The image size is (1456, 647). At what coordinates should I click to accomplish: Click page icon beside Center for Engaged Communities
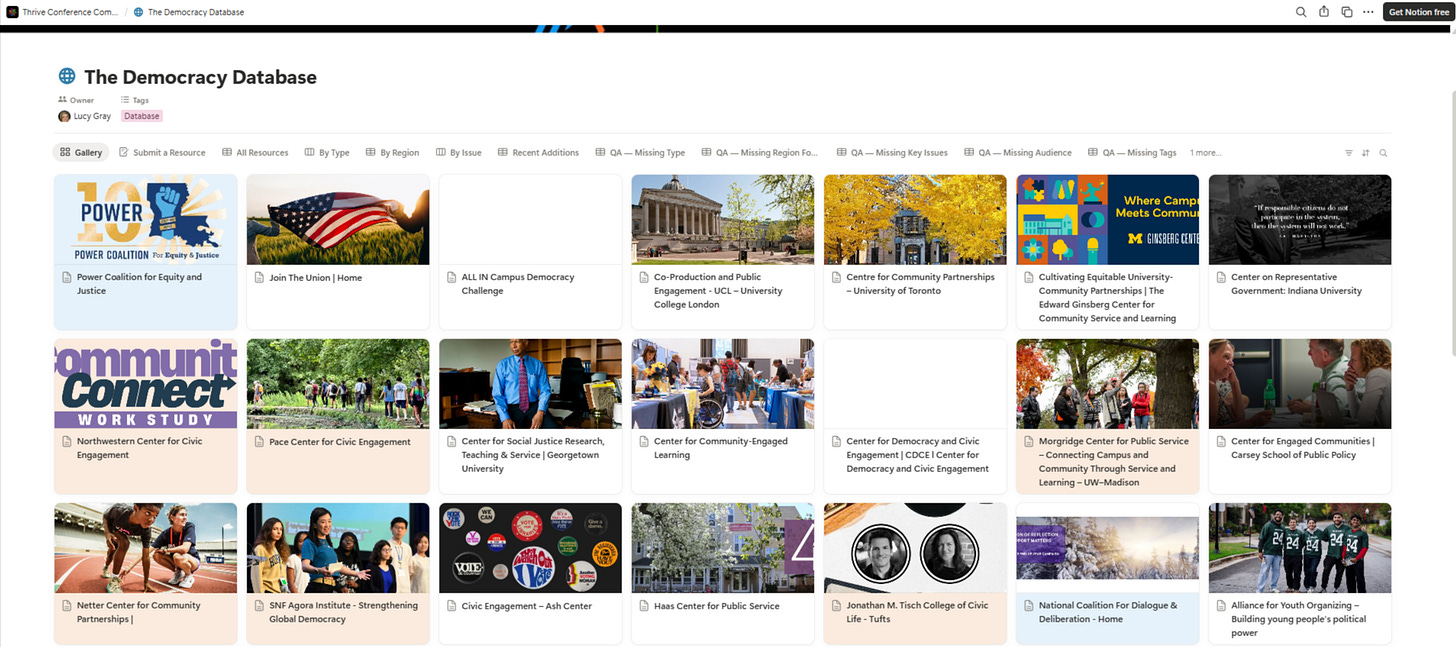coord(1222,442)
